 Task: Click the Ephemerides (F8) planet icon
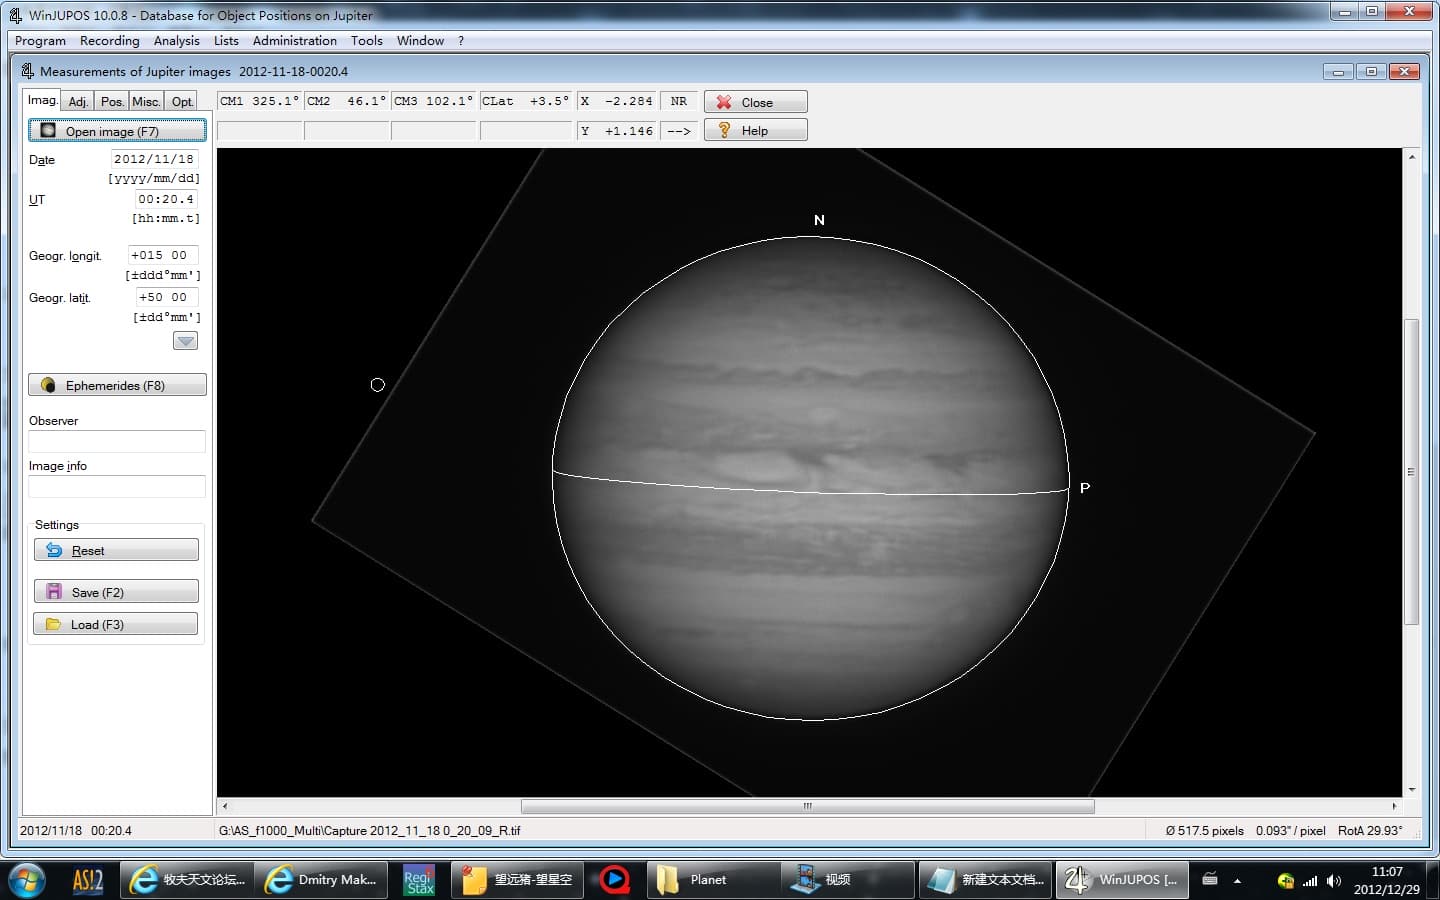pyautogui.click(x=45, y=384)
